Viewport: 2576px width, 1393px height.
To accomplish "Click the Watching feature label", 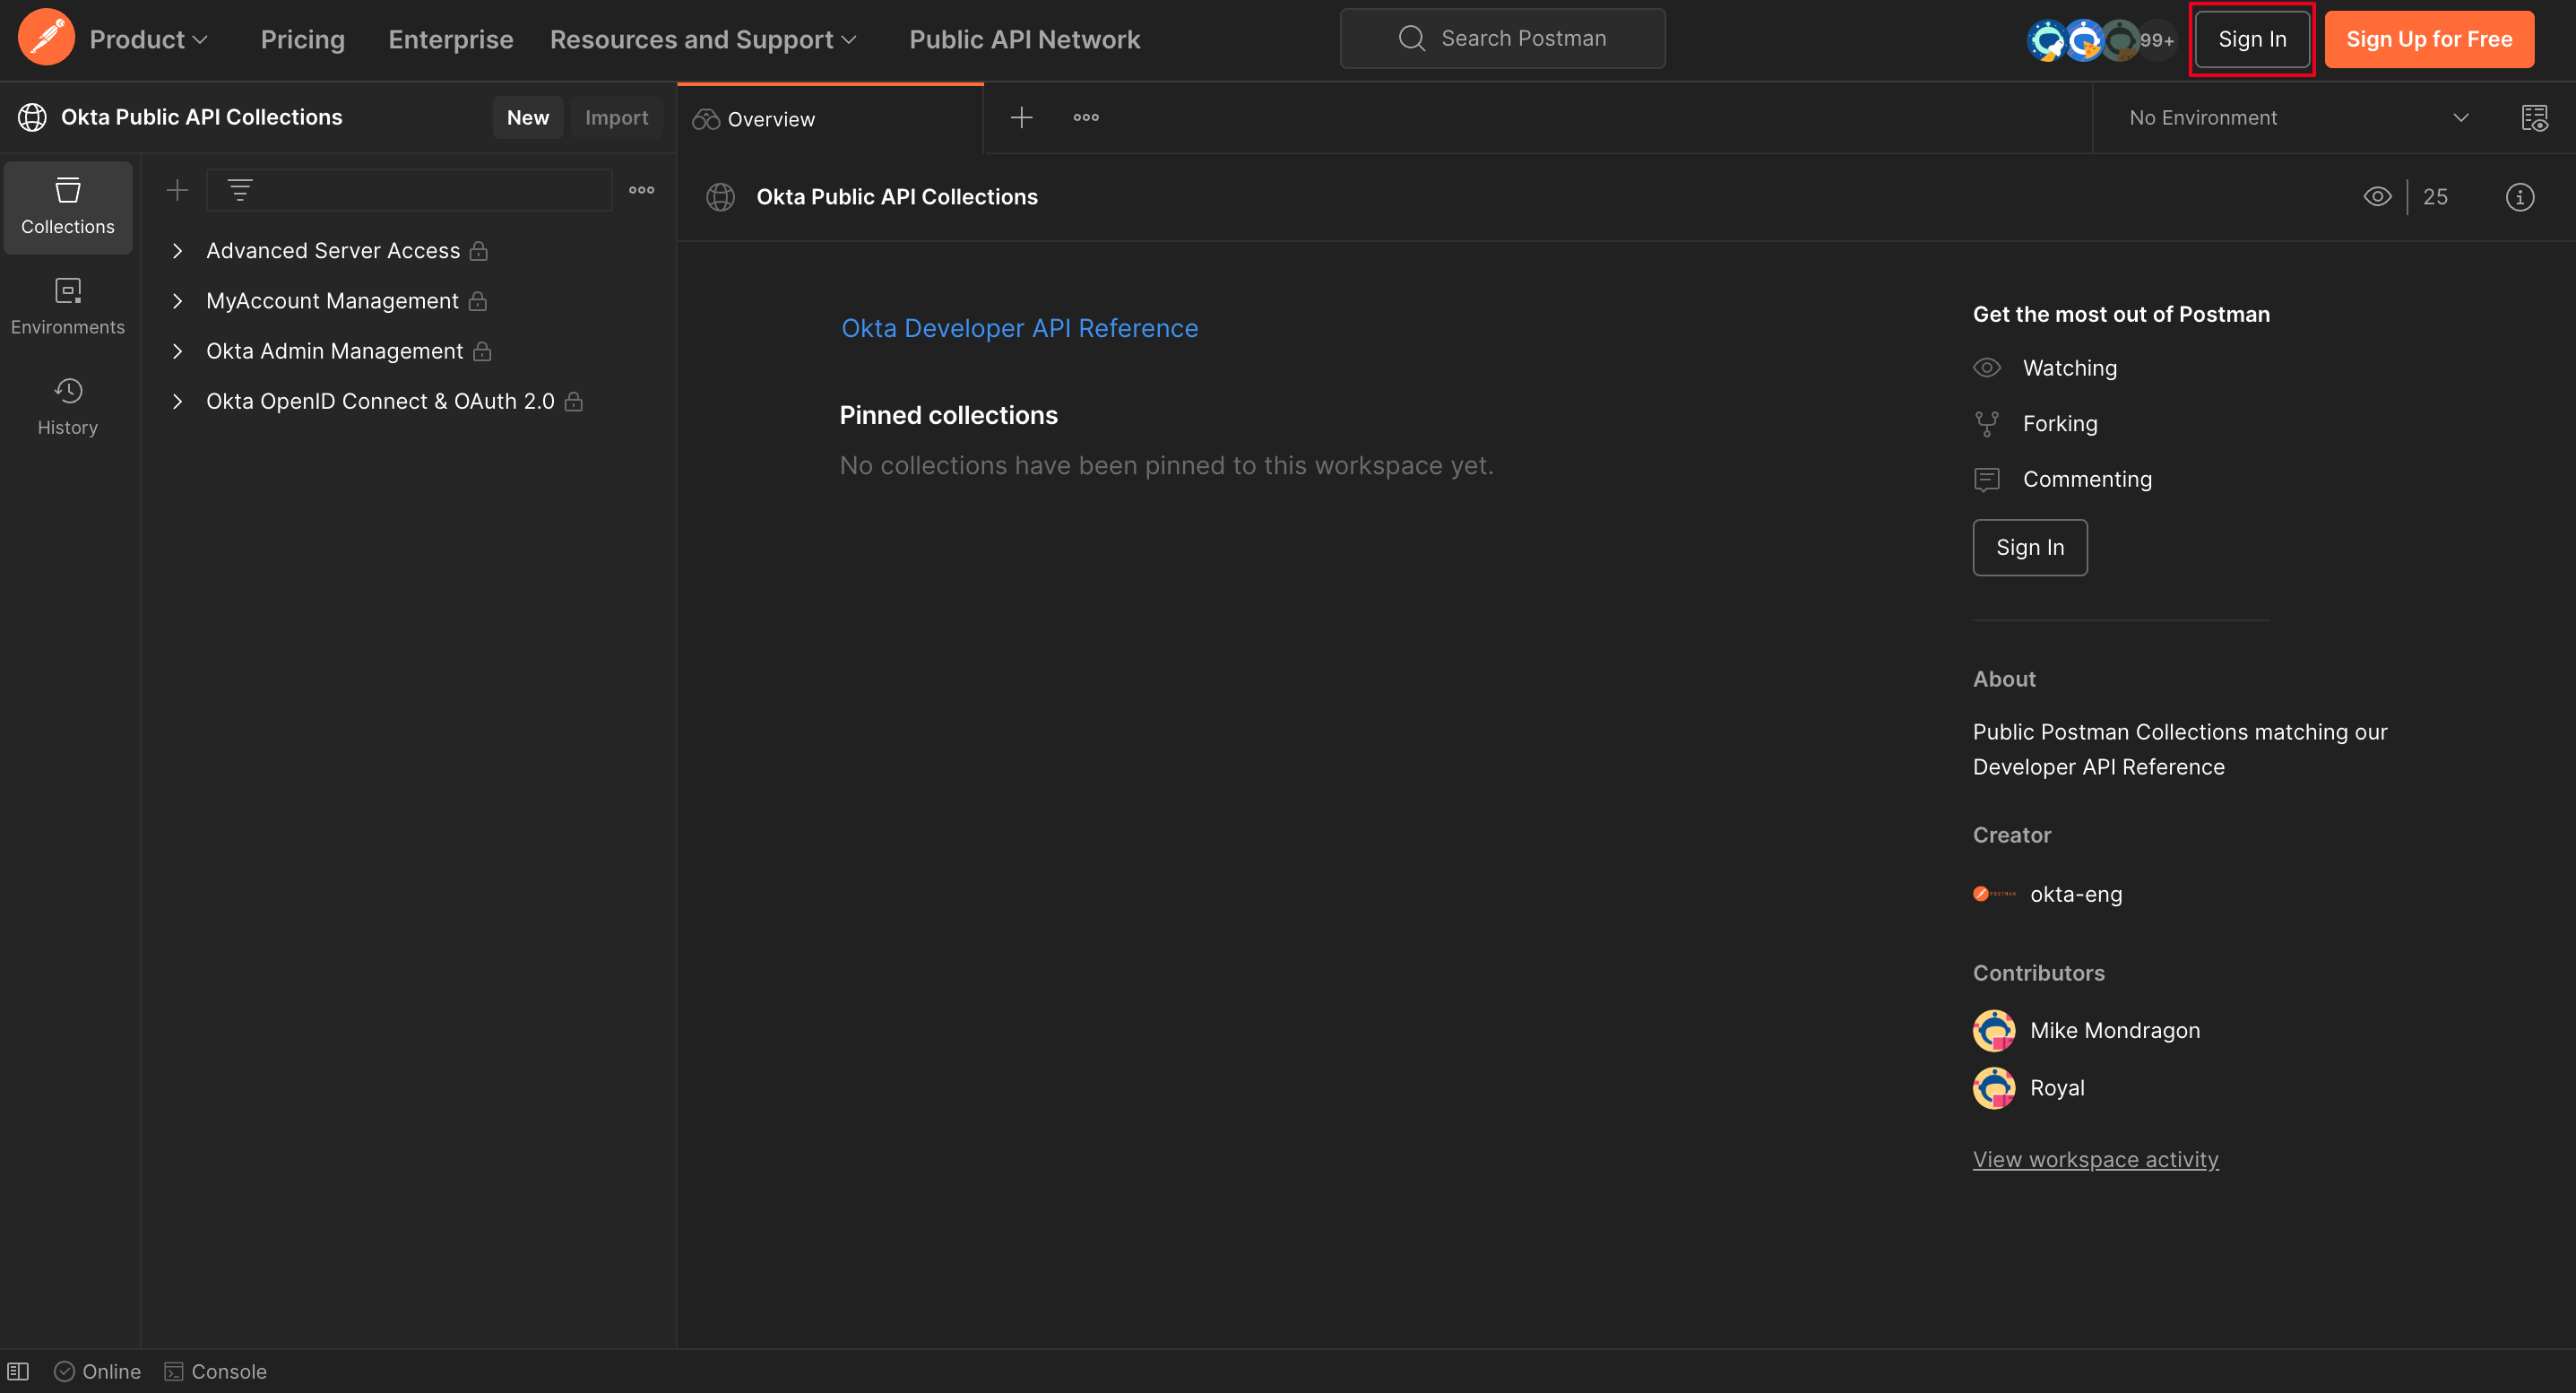I will (x=2069, y=368).
